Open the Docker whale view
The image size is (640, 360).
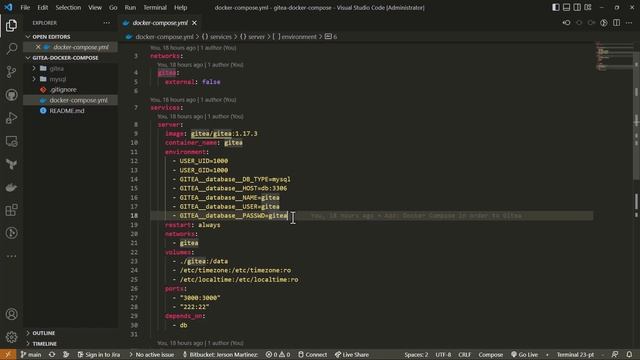[x=11, y=187]
